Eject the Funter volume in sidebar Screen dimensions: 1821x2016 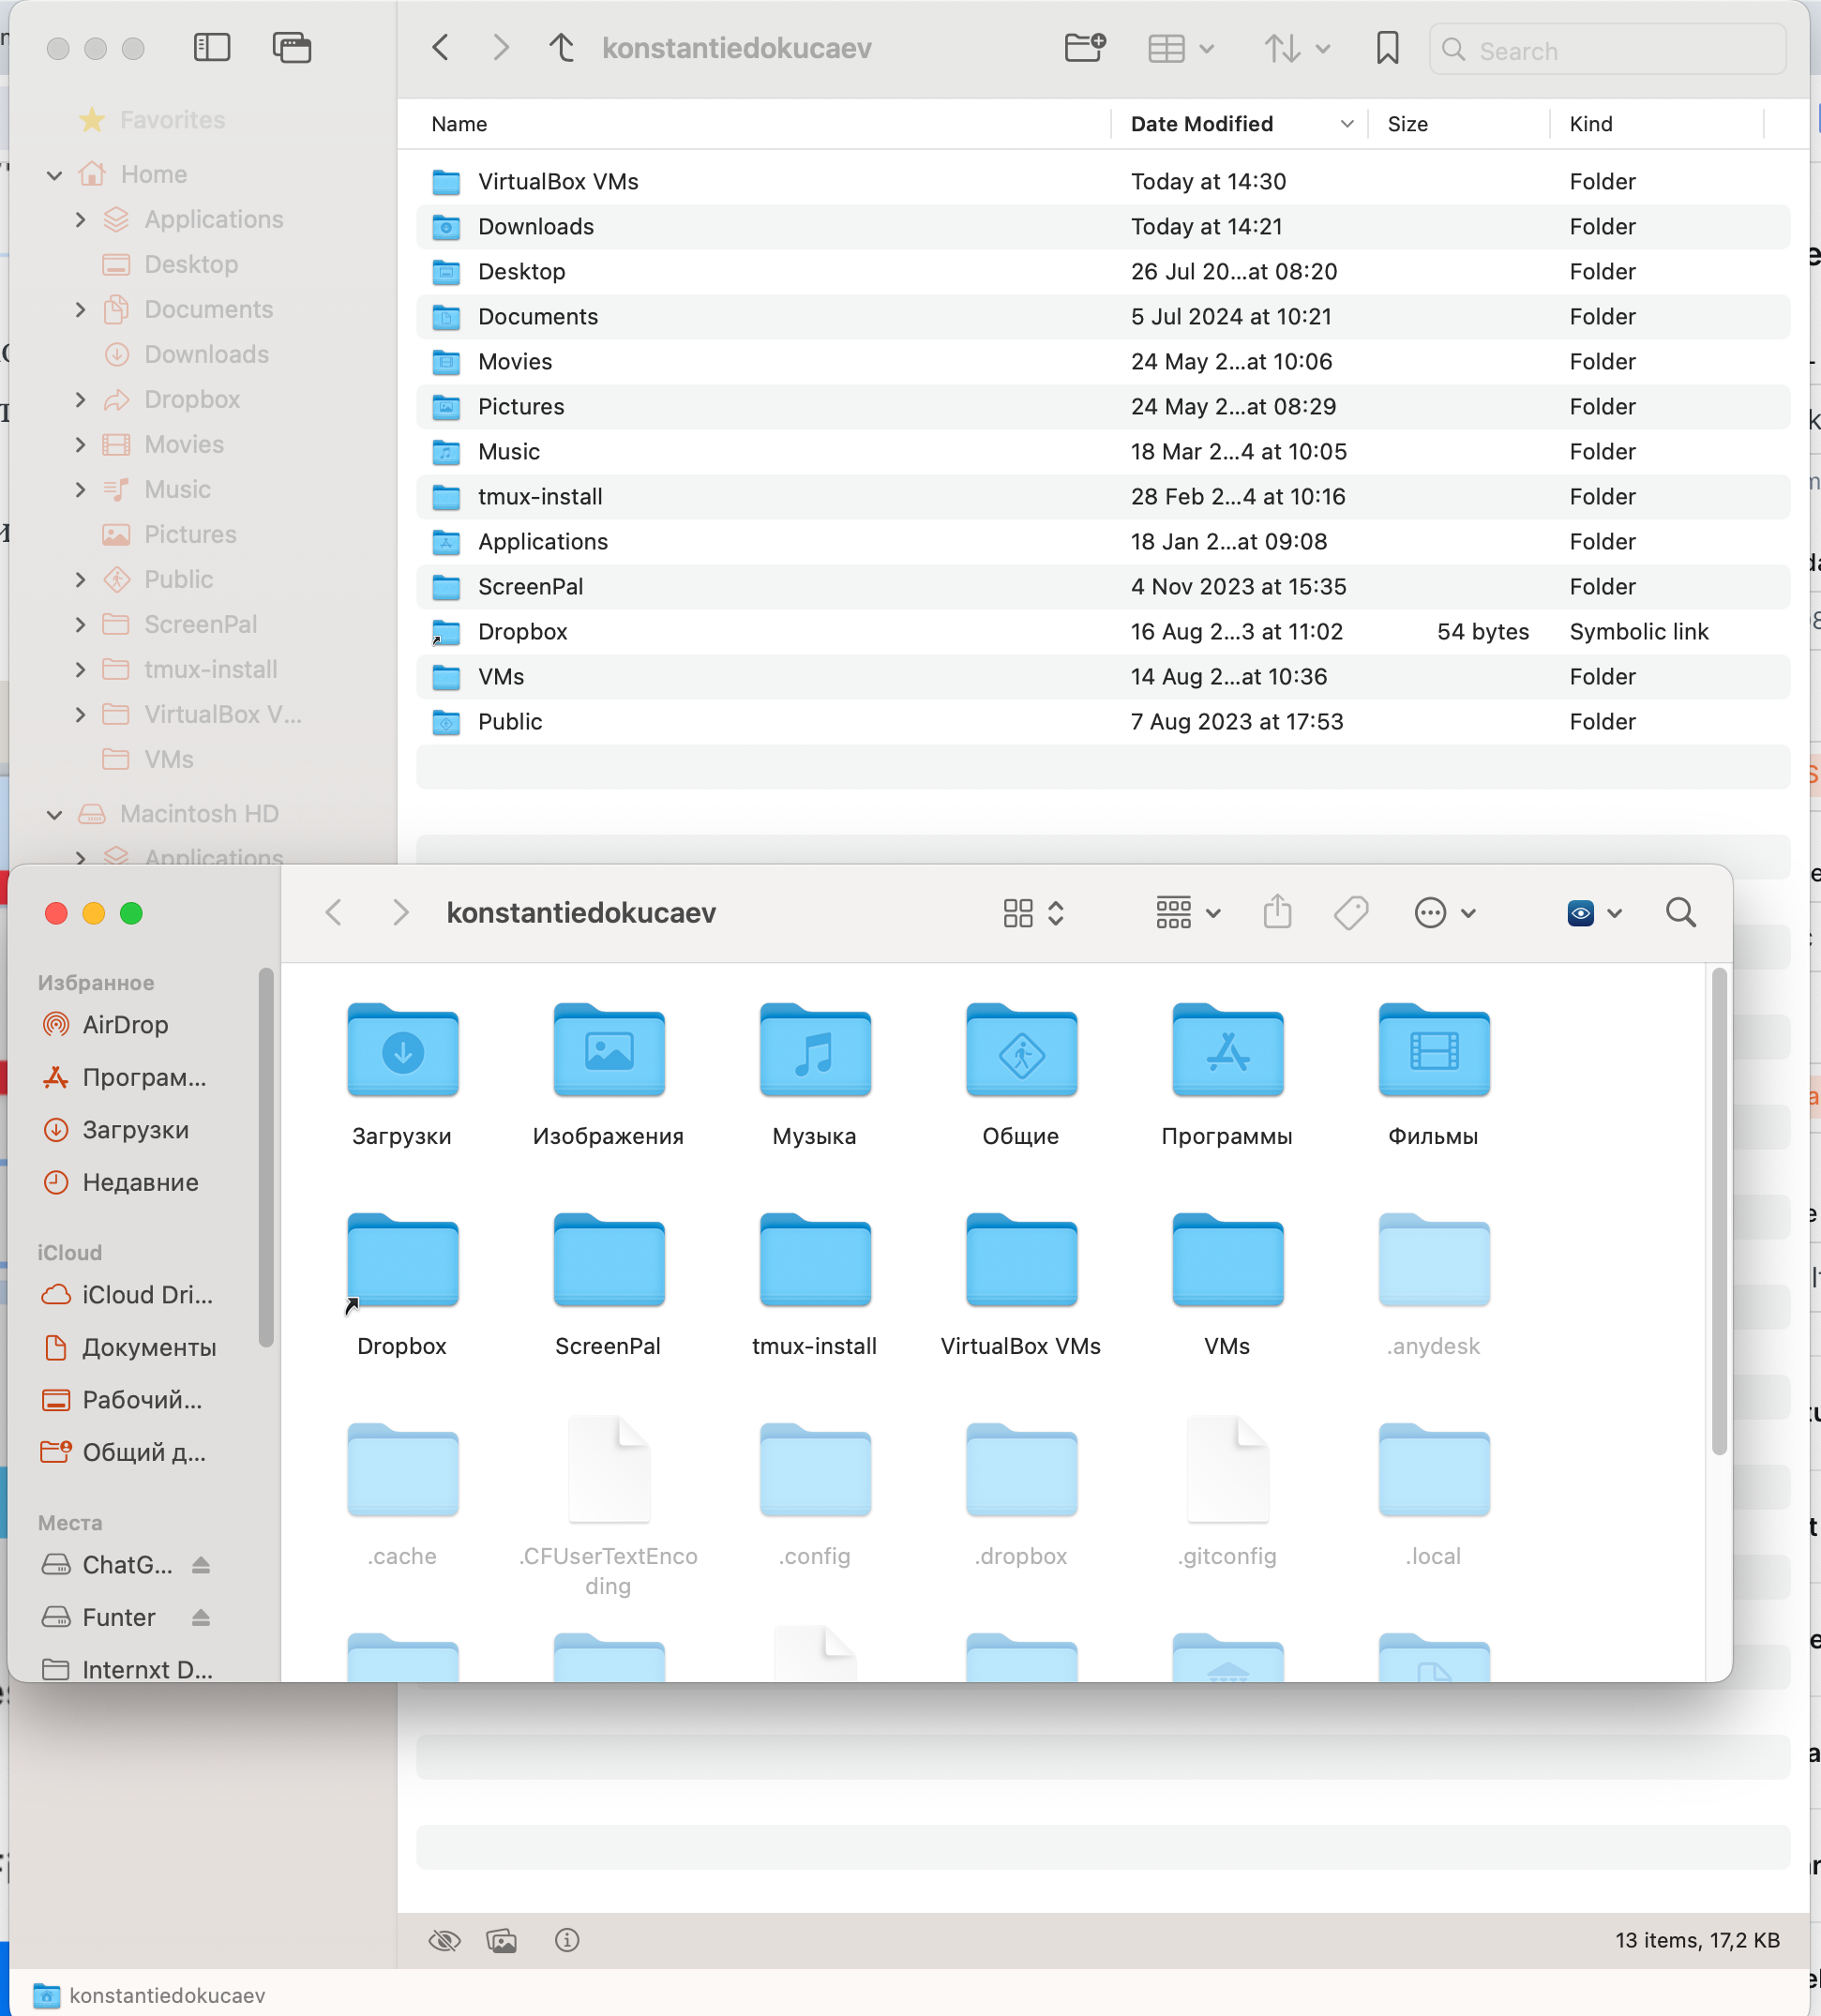pyautogui.click(x=201, y=1617)
